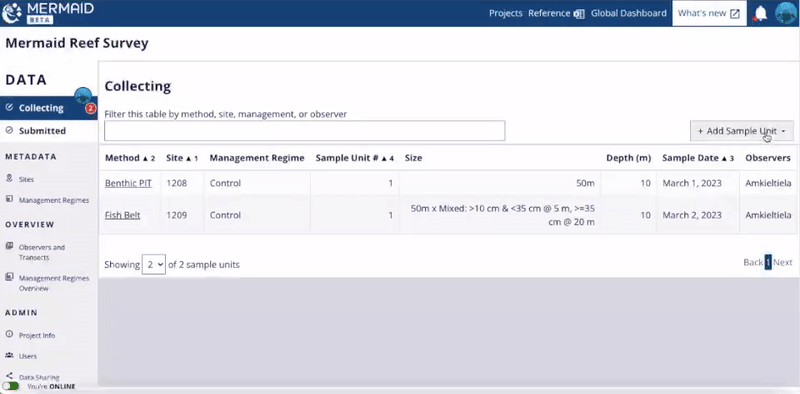
Task: Open Users via people icon
Action: pyautogui.click(x=9, y=355)
